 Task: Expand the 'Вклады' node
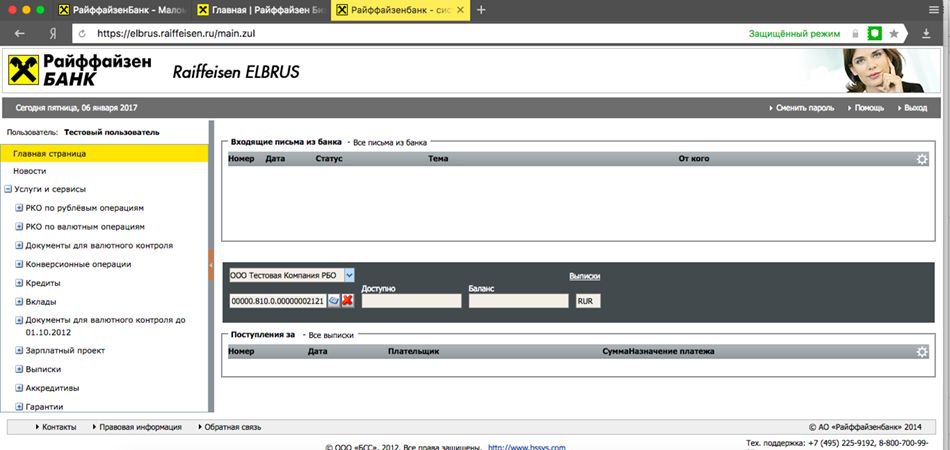click(19, 302)
